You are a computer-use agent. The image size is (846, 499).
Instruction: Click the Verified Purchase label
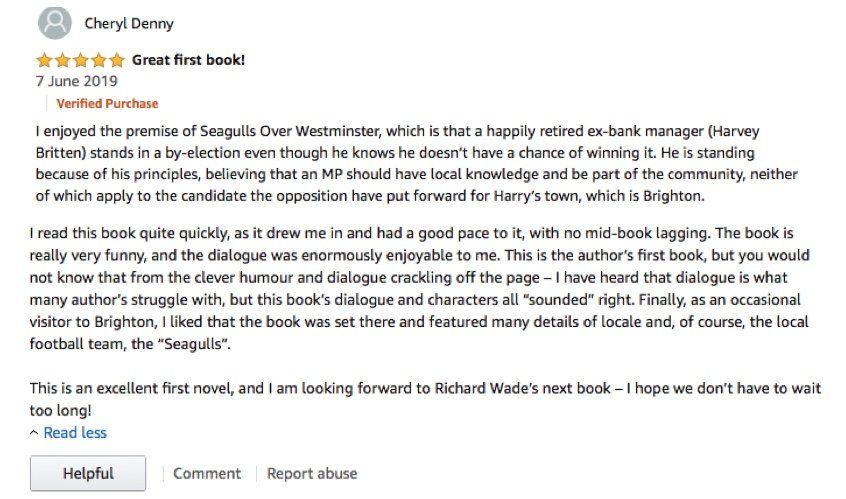pos(107,103)
